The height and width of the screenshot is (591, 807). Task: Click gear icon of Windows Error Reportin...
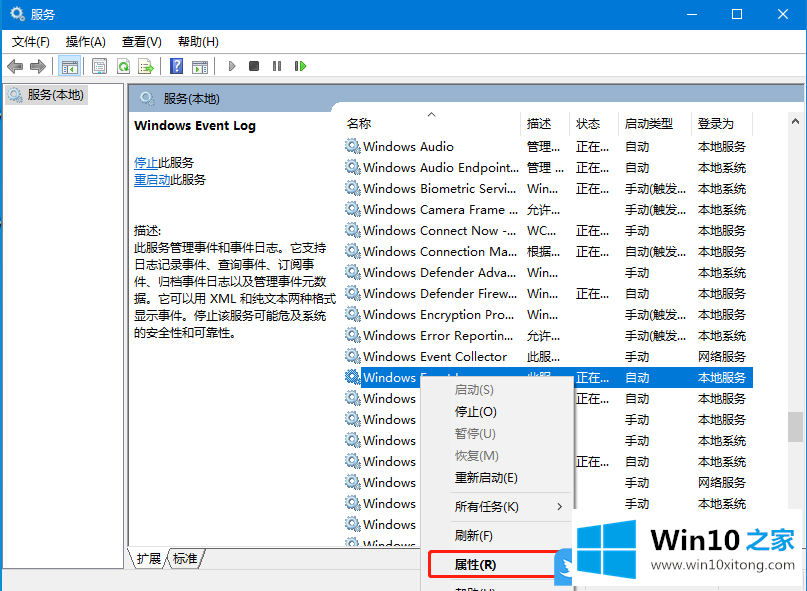tap(353, 335)
